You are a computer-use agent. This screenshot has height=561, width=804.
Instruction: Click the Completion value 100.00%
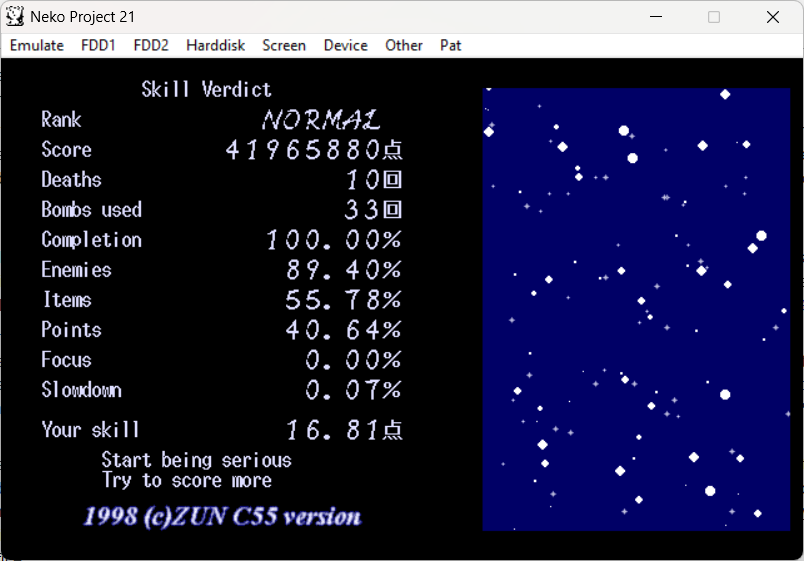334,240
